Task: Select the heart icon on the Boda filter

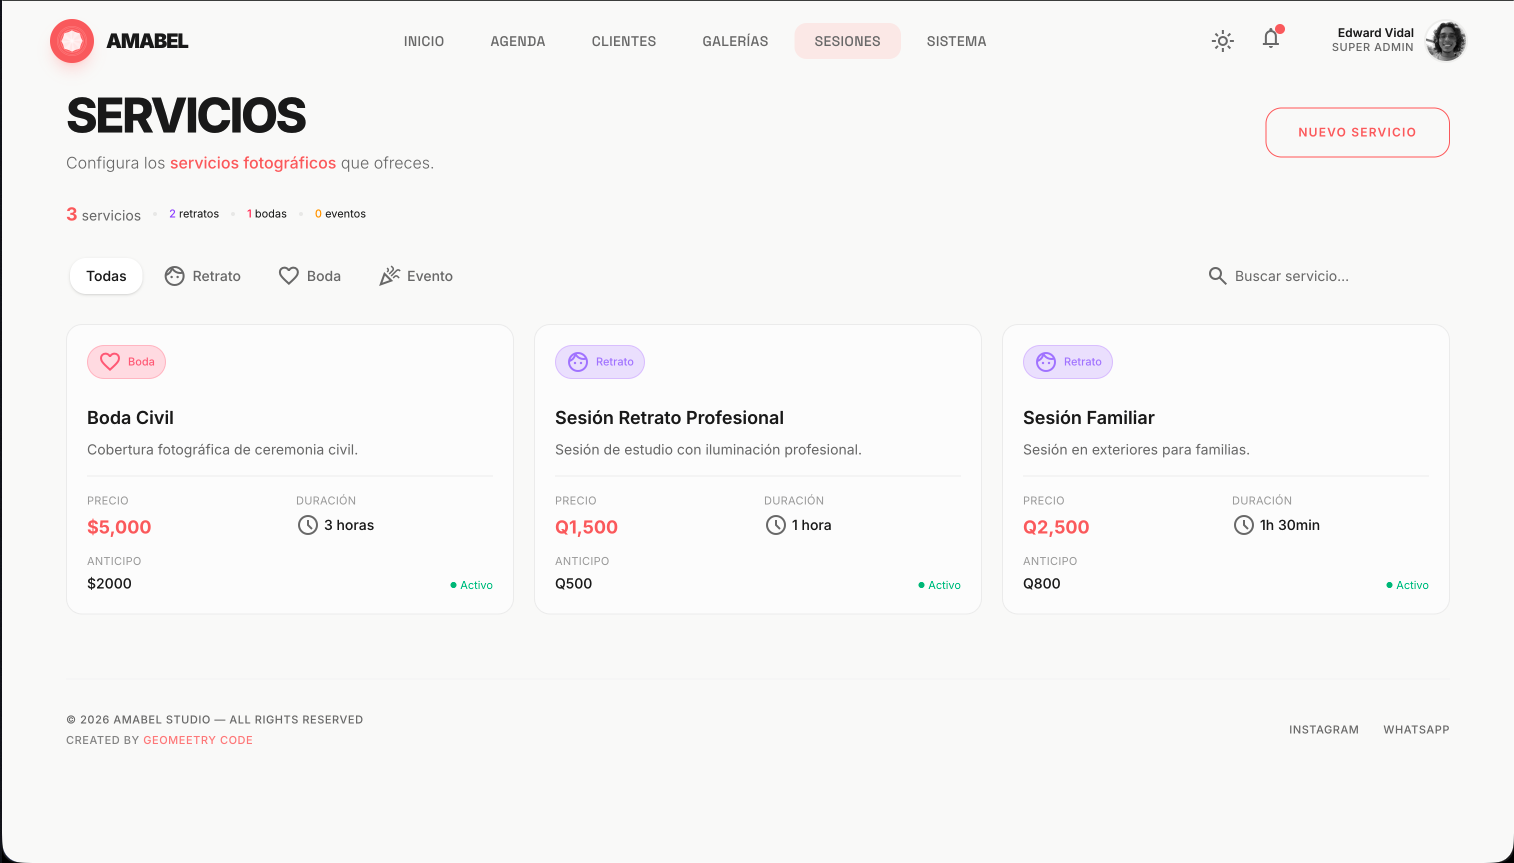Action: (289, 275)
